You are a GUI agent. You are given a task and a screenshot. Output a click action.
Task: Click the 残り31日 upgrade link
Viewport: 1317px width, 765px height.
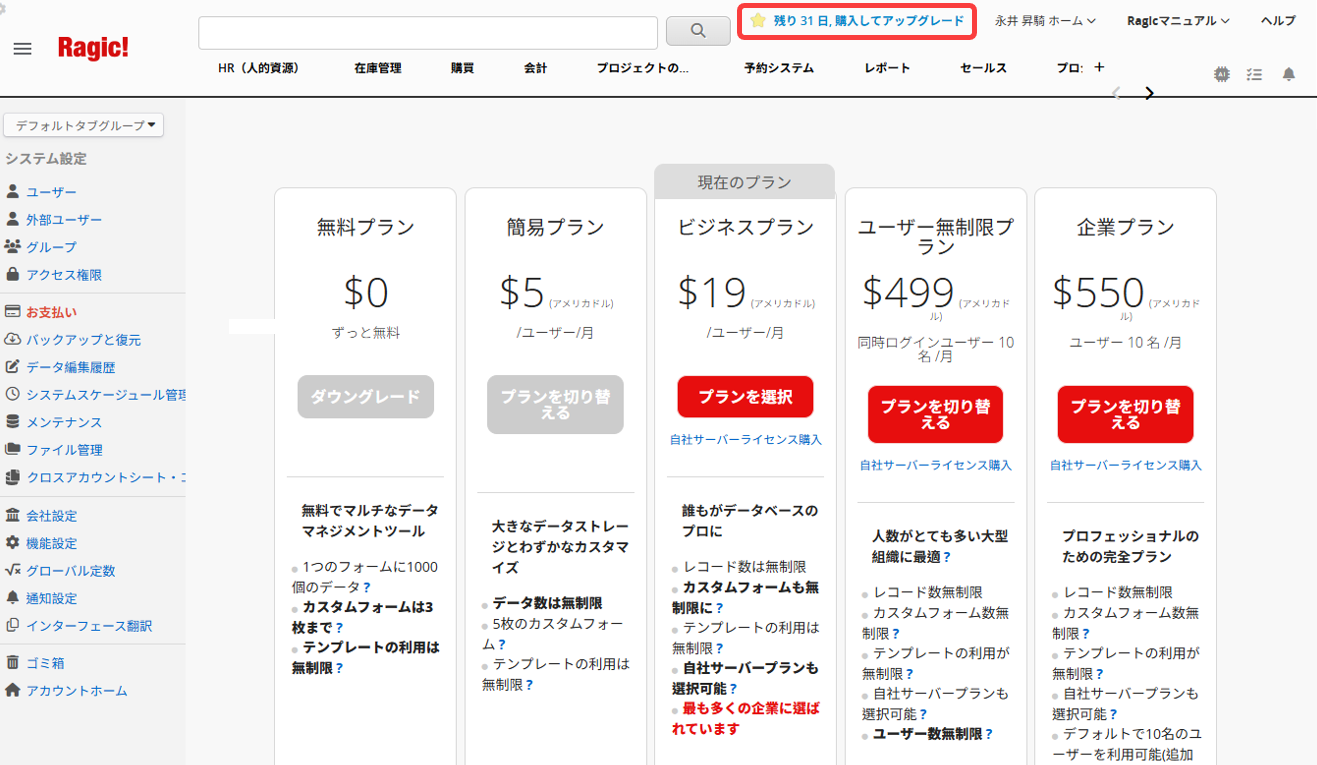[x=869, y=20]
